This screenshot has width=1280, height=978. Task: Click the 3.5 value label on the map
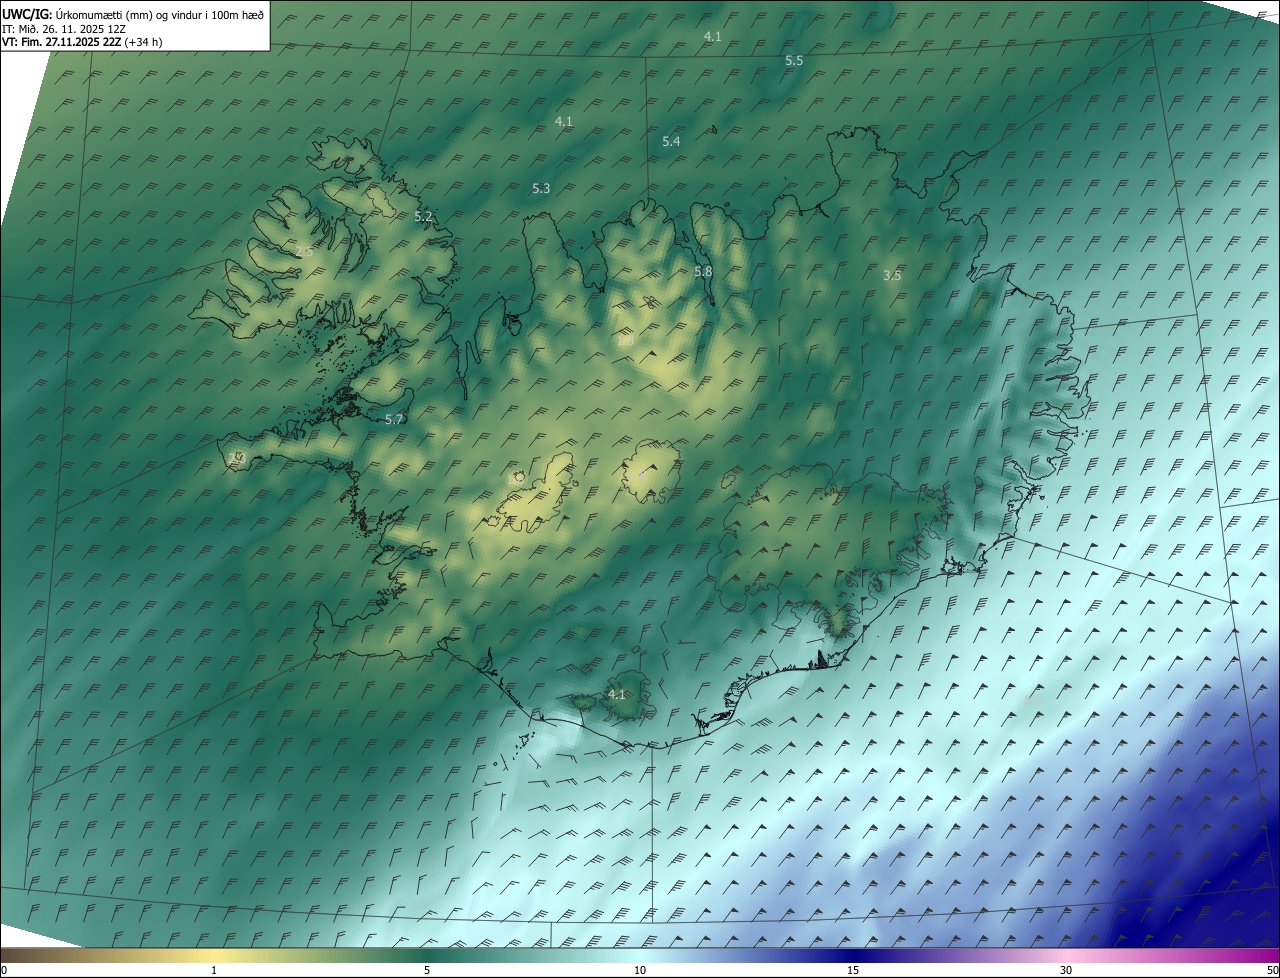click(893, 275)
